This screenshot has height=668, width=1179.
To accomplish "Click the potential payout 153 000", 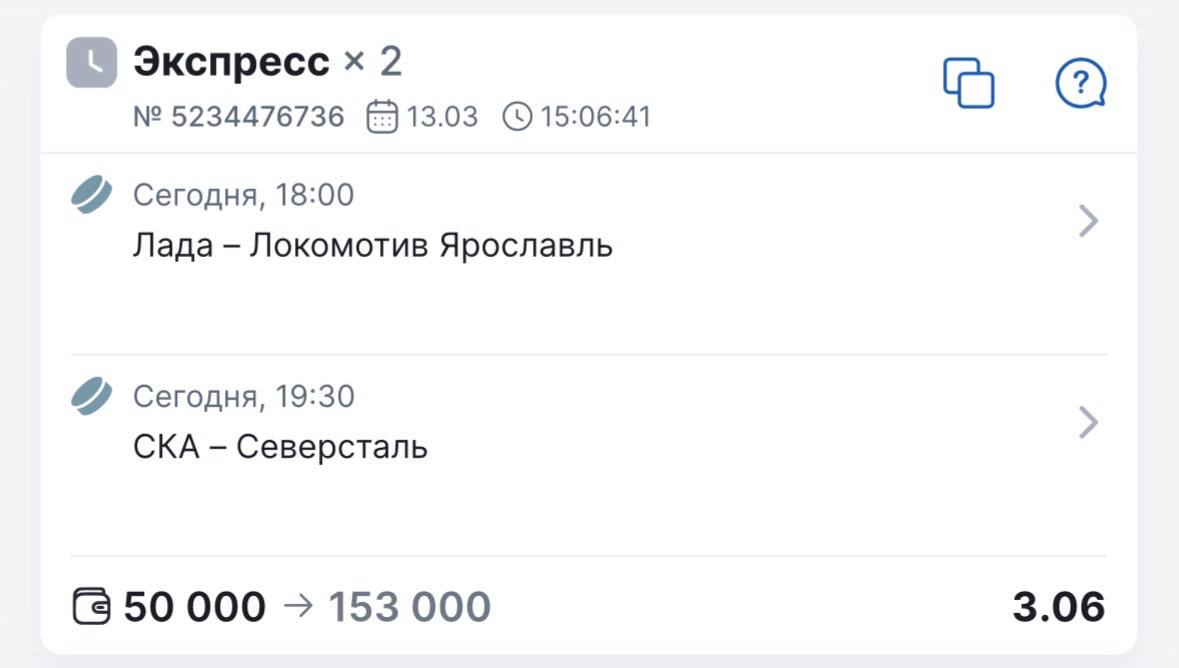I will 410,607.
